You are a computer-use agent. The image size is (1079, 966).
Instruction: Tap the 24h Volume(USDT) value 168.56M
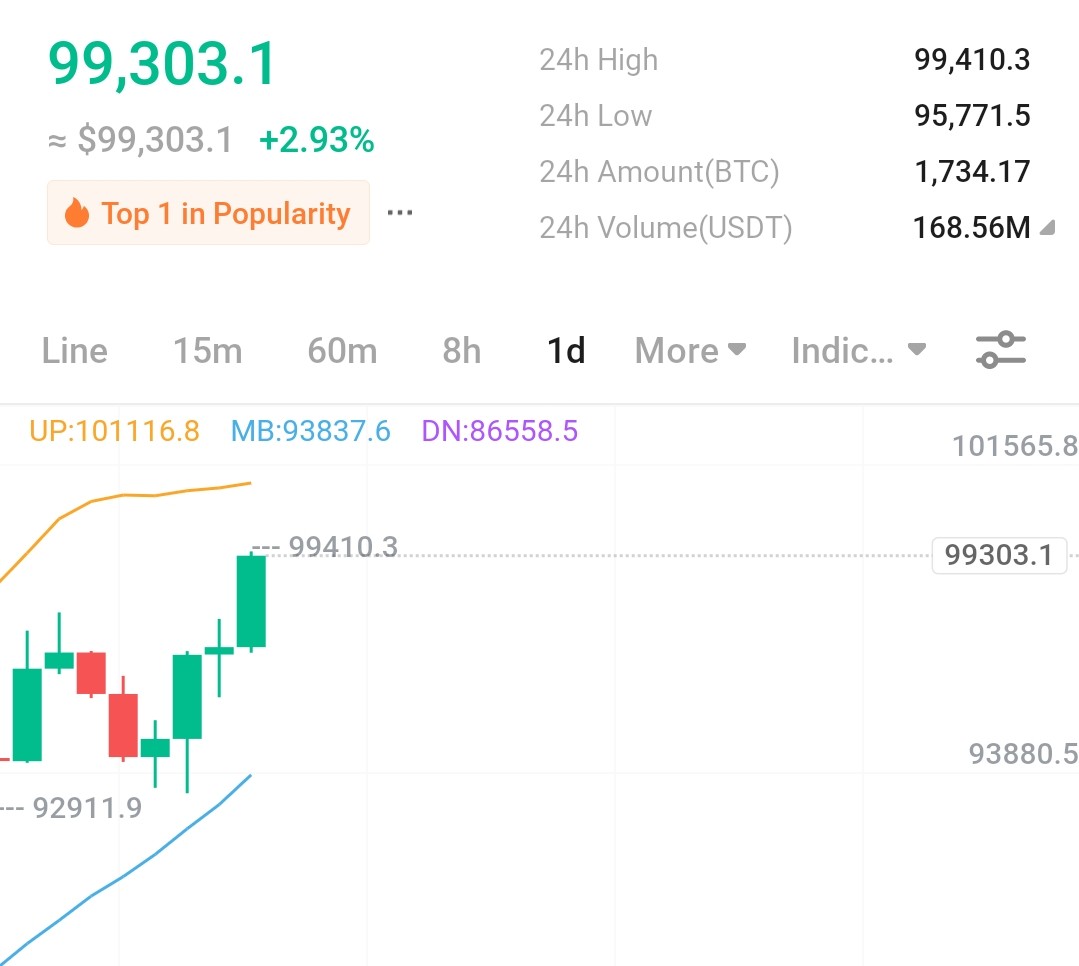[x=971, y=228]
